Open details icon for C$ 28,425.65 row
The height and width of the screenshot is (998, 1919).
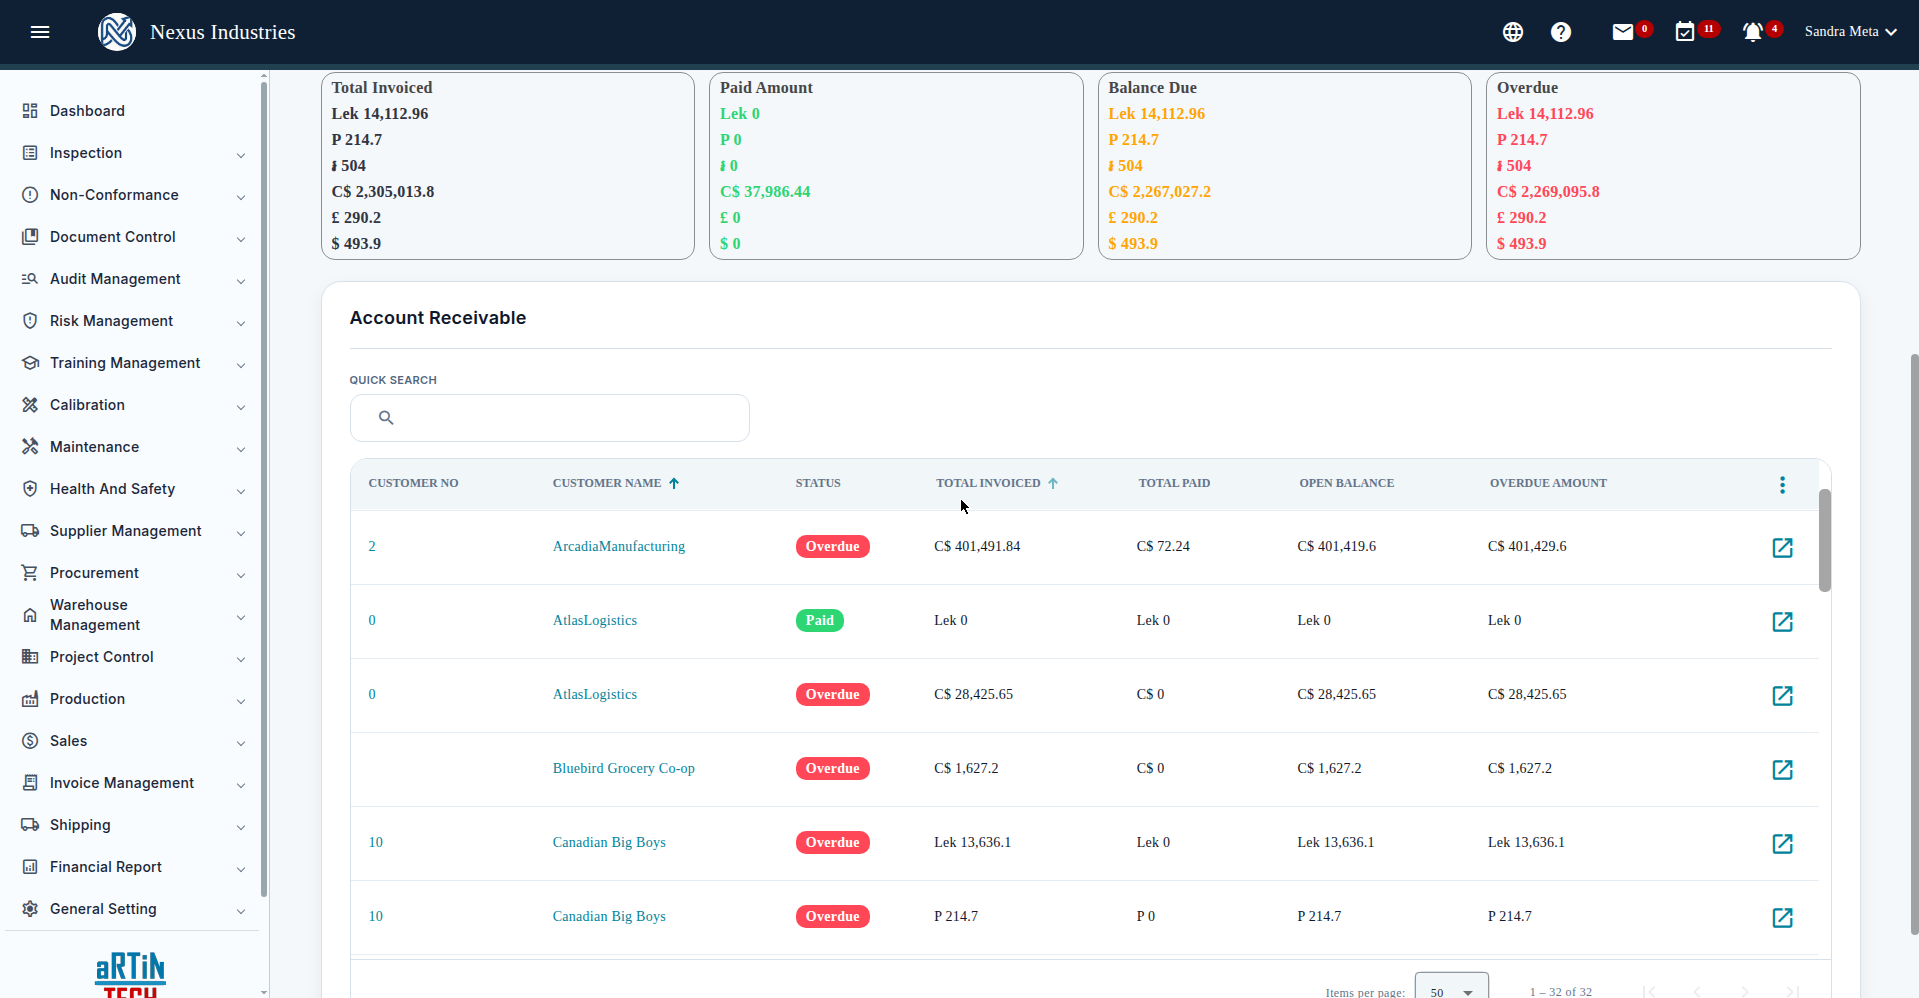(x=1782, y=695)
